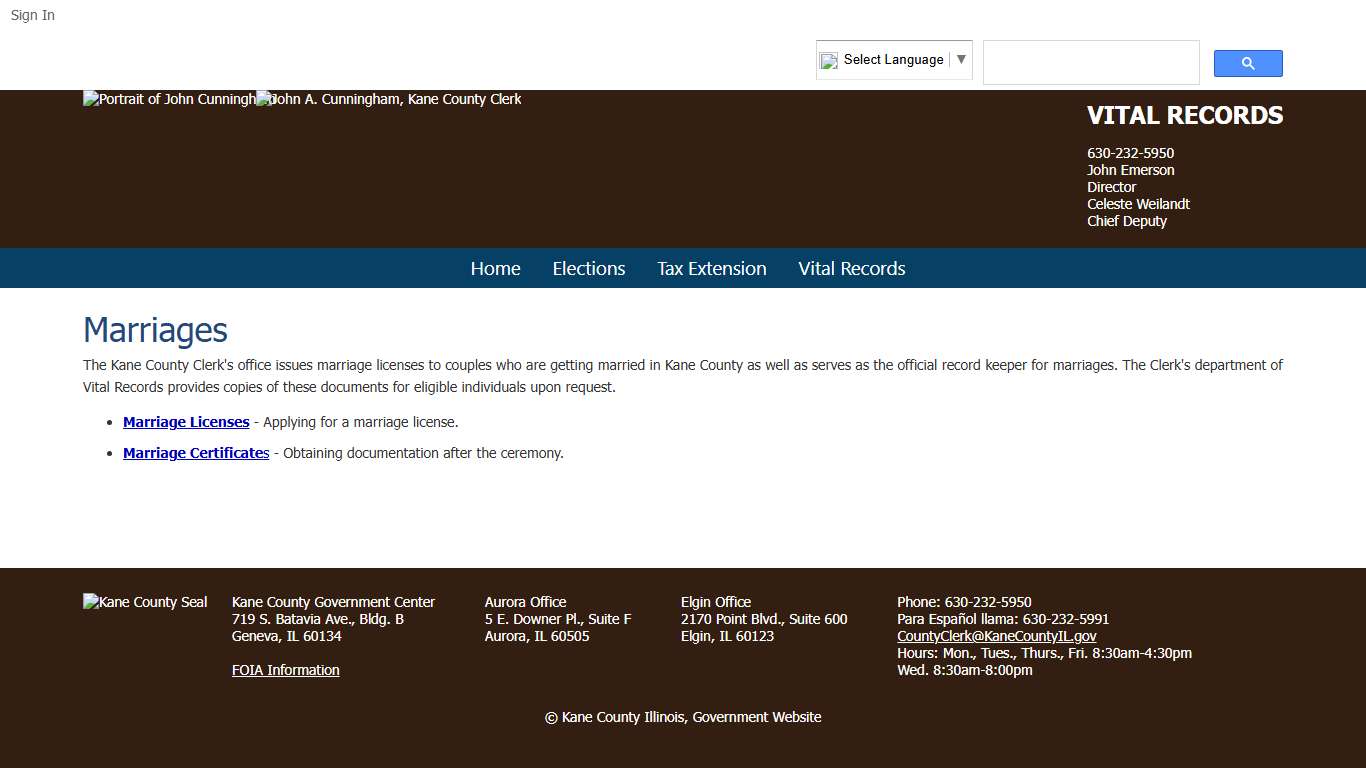Click the Kane County Seal image
The width and height of the screenshot is (1366, 768).
[x=145, y=602]
